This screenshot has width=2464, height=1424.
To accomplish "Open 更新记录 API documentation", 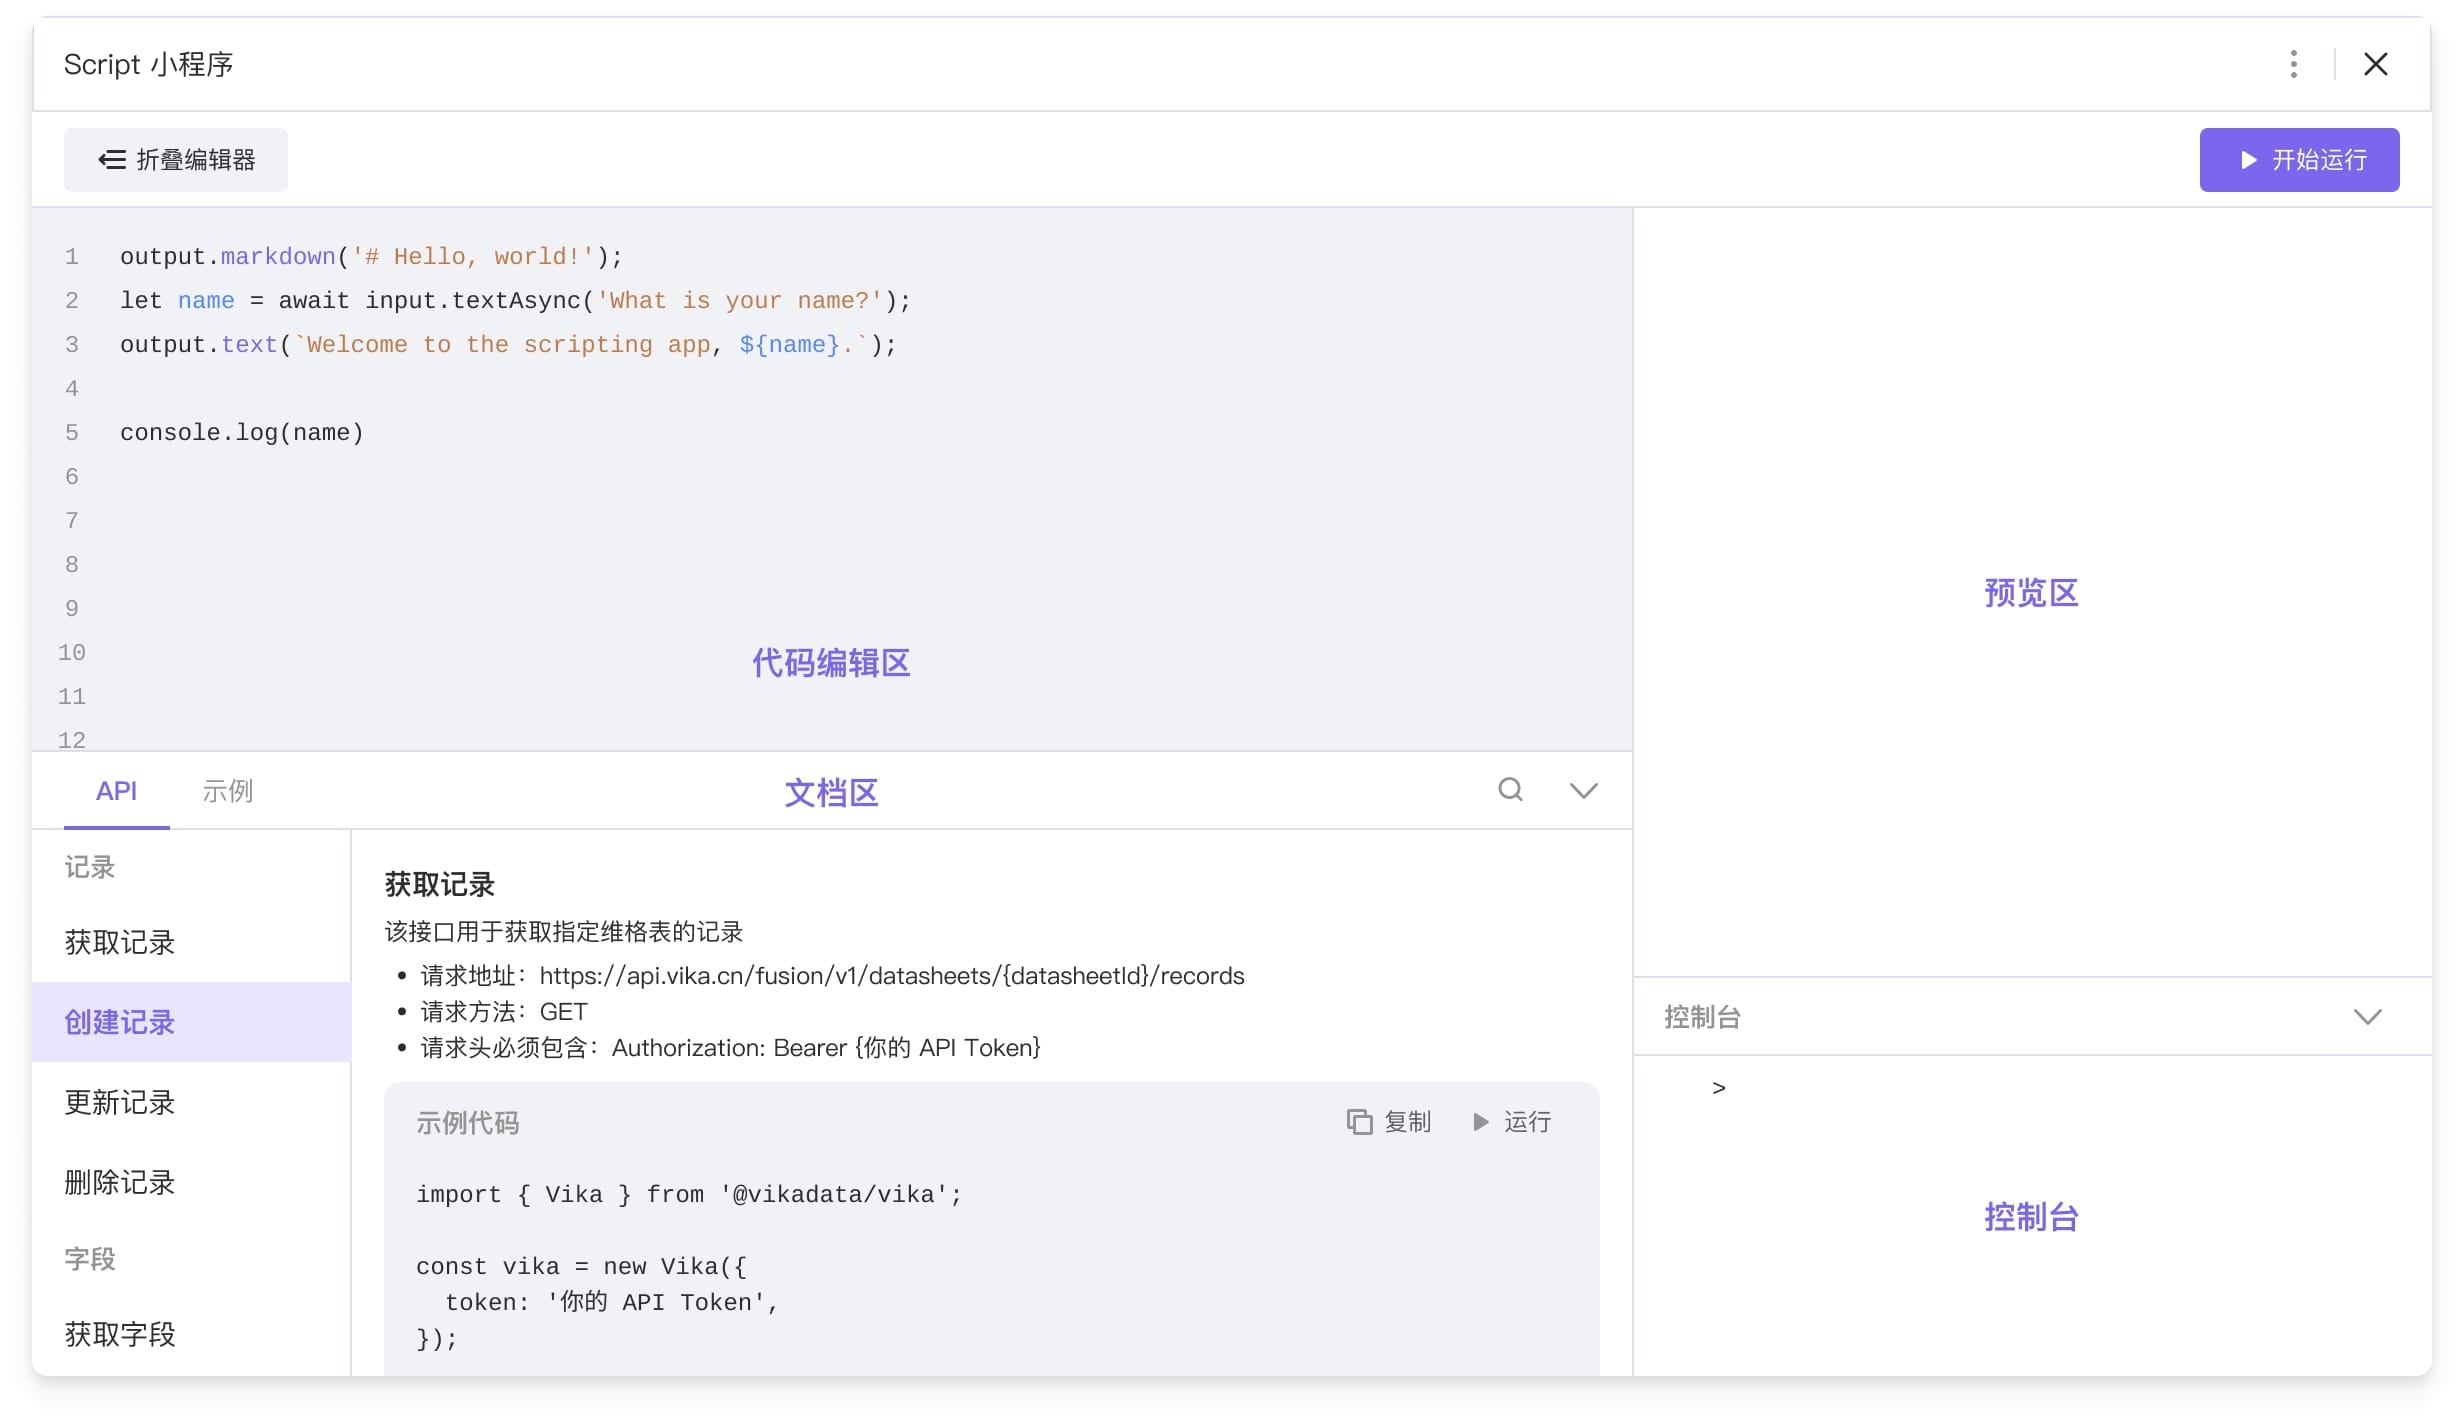I will 120,1102.
